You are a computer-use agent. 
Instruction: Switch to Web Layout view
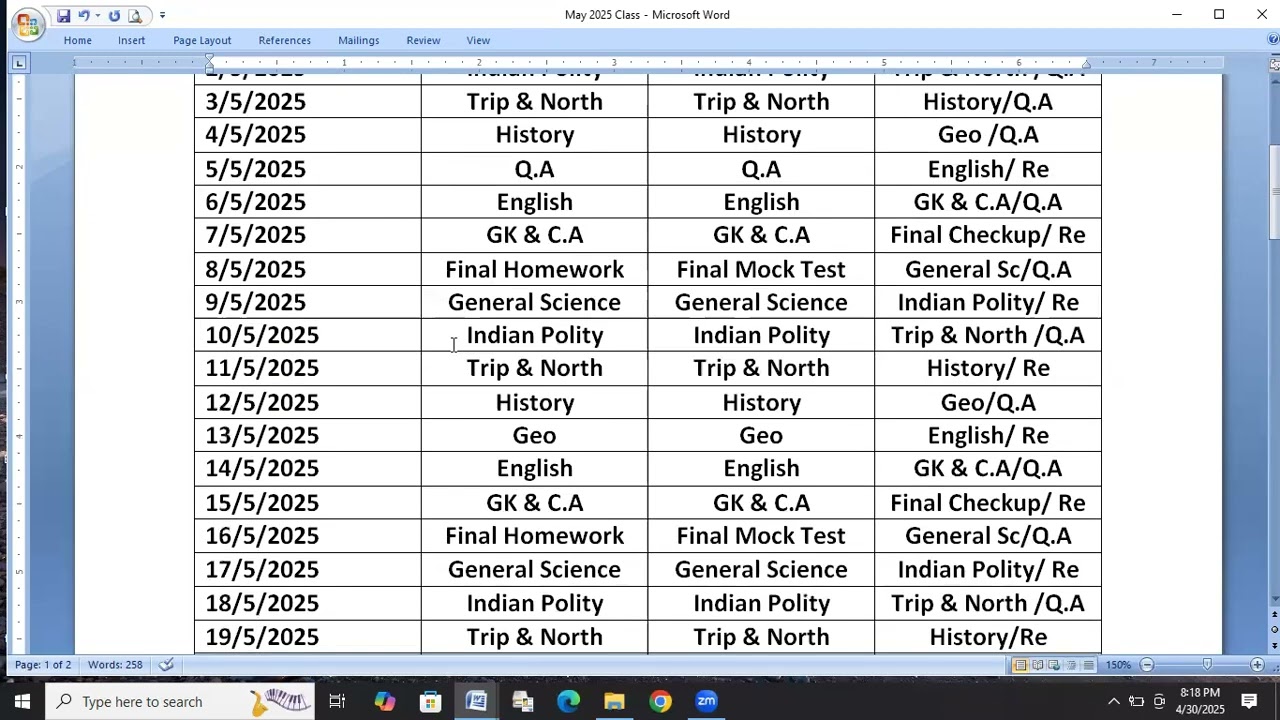[1054, 665]
